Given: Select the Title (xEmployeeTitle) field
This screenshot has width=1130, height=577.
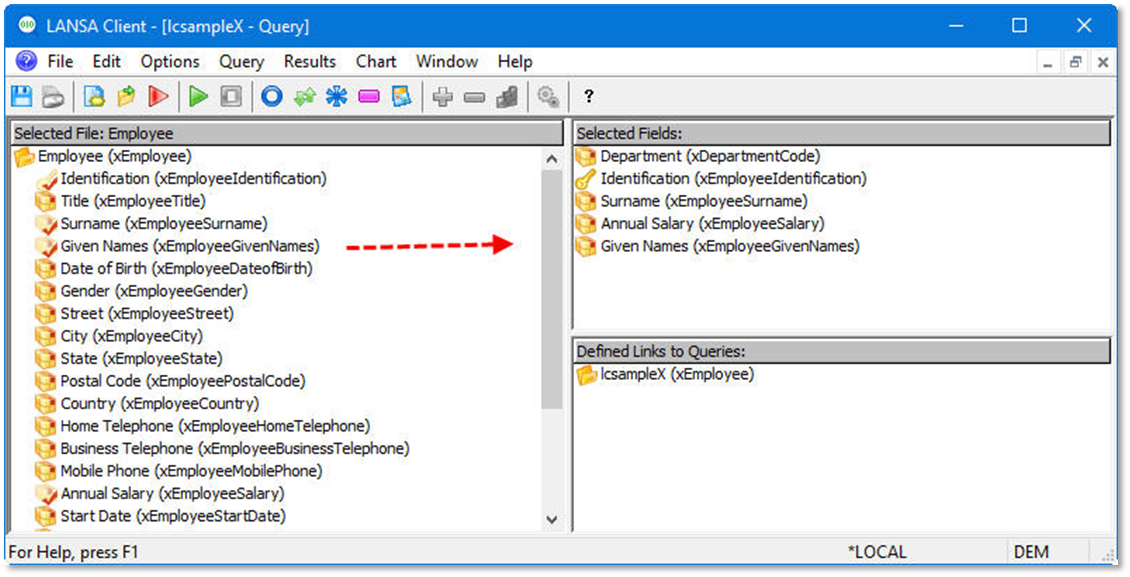Looking at the screenshot, I should 120,201.
